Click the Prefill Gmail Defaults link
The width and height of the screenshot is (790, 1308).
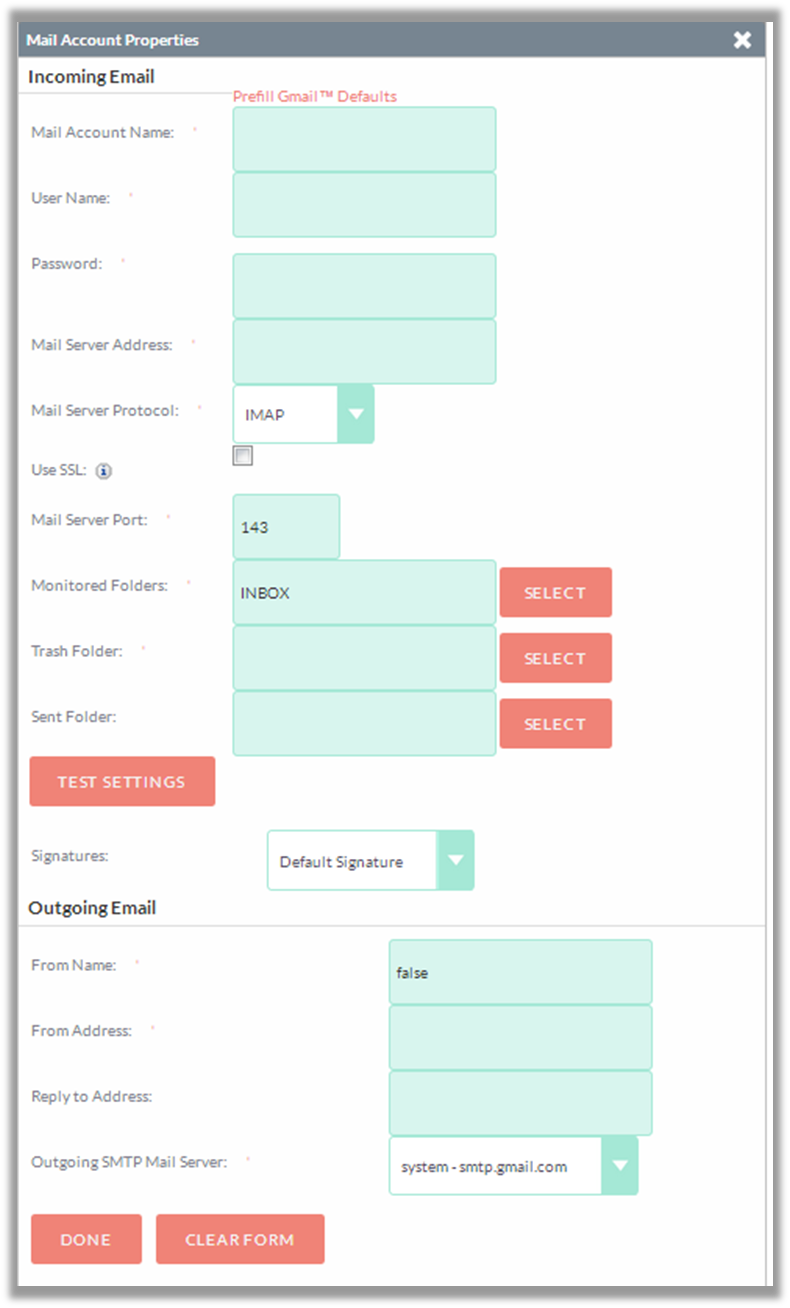315,97
